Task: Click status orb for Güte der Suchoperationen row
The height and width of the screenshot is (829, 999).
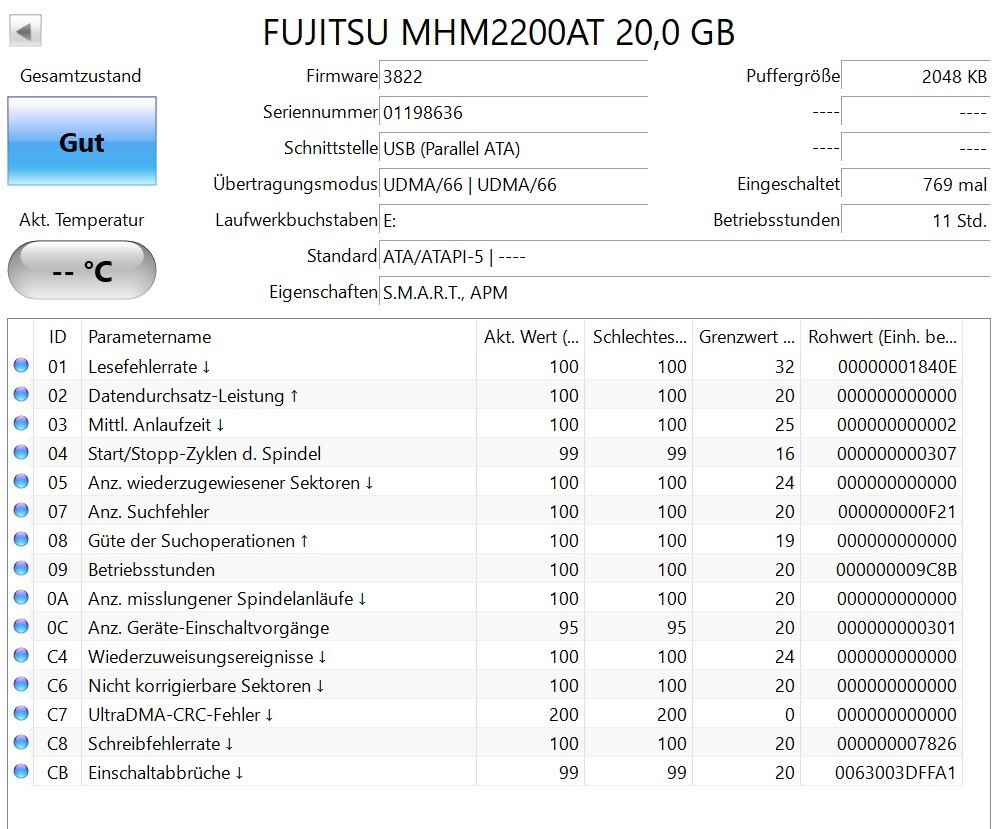Action: click(21, 540)
